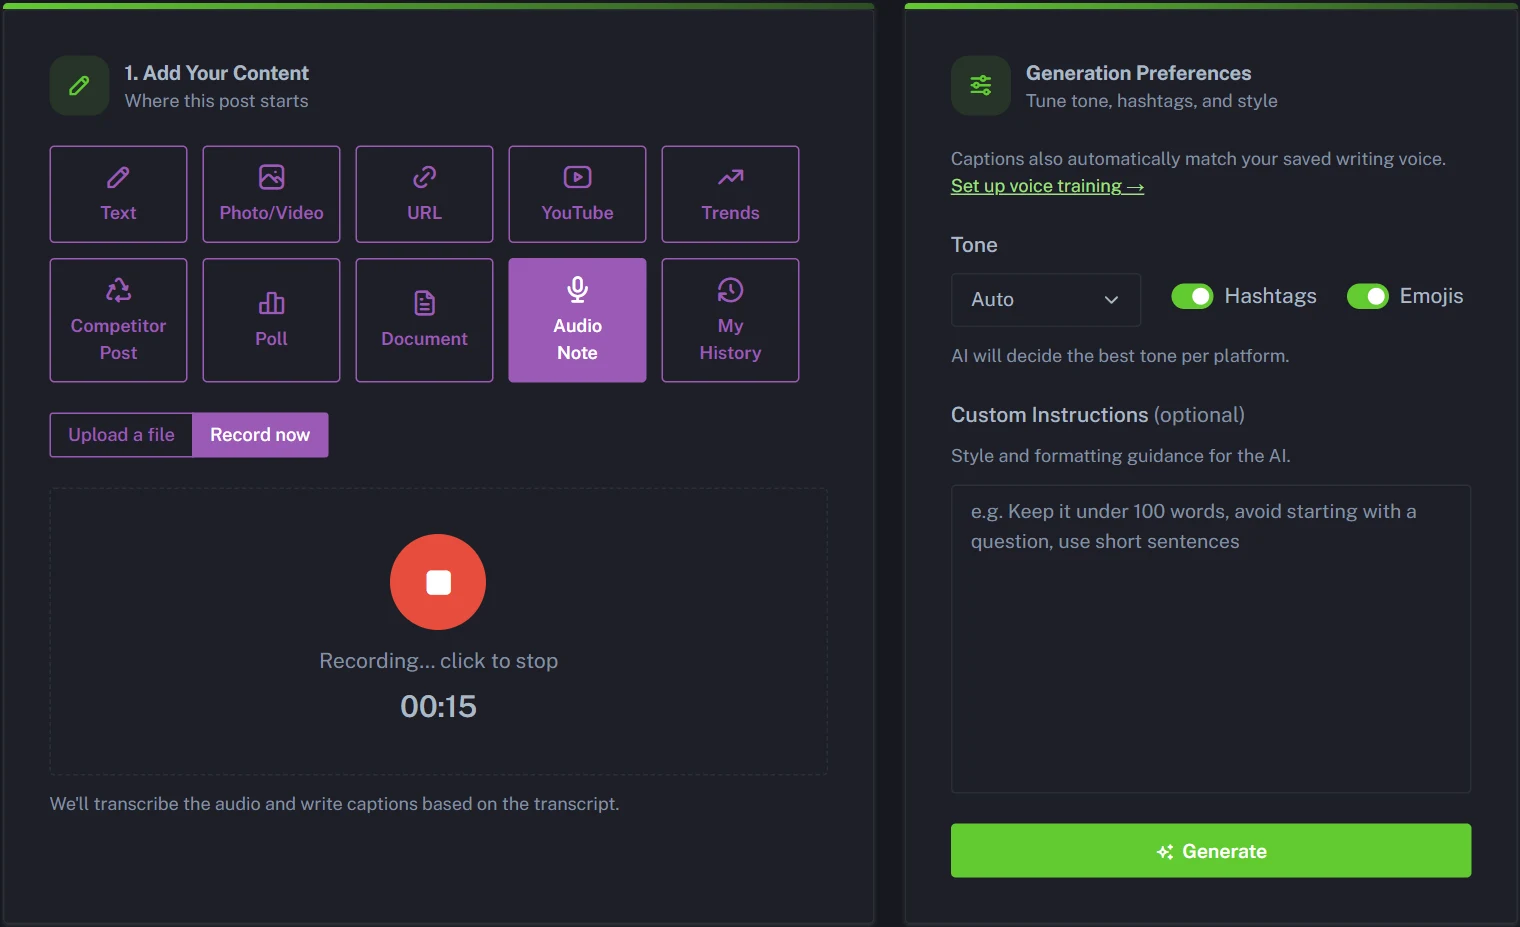Follow the Set up voice training link

pyautogui.click(x=1047, y=186)
